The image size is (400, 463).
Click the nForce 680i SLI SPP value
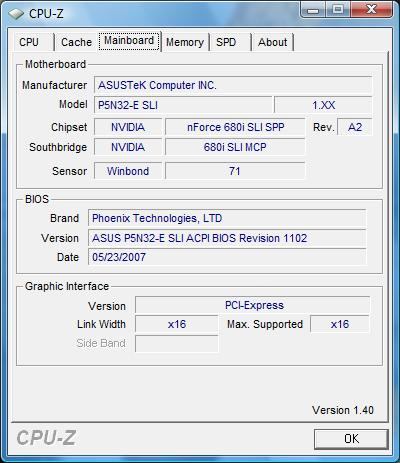[235, 127]
